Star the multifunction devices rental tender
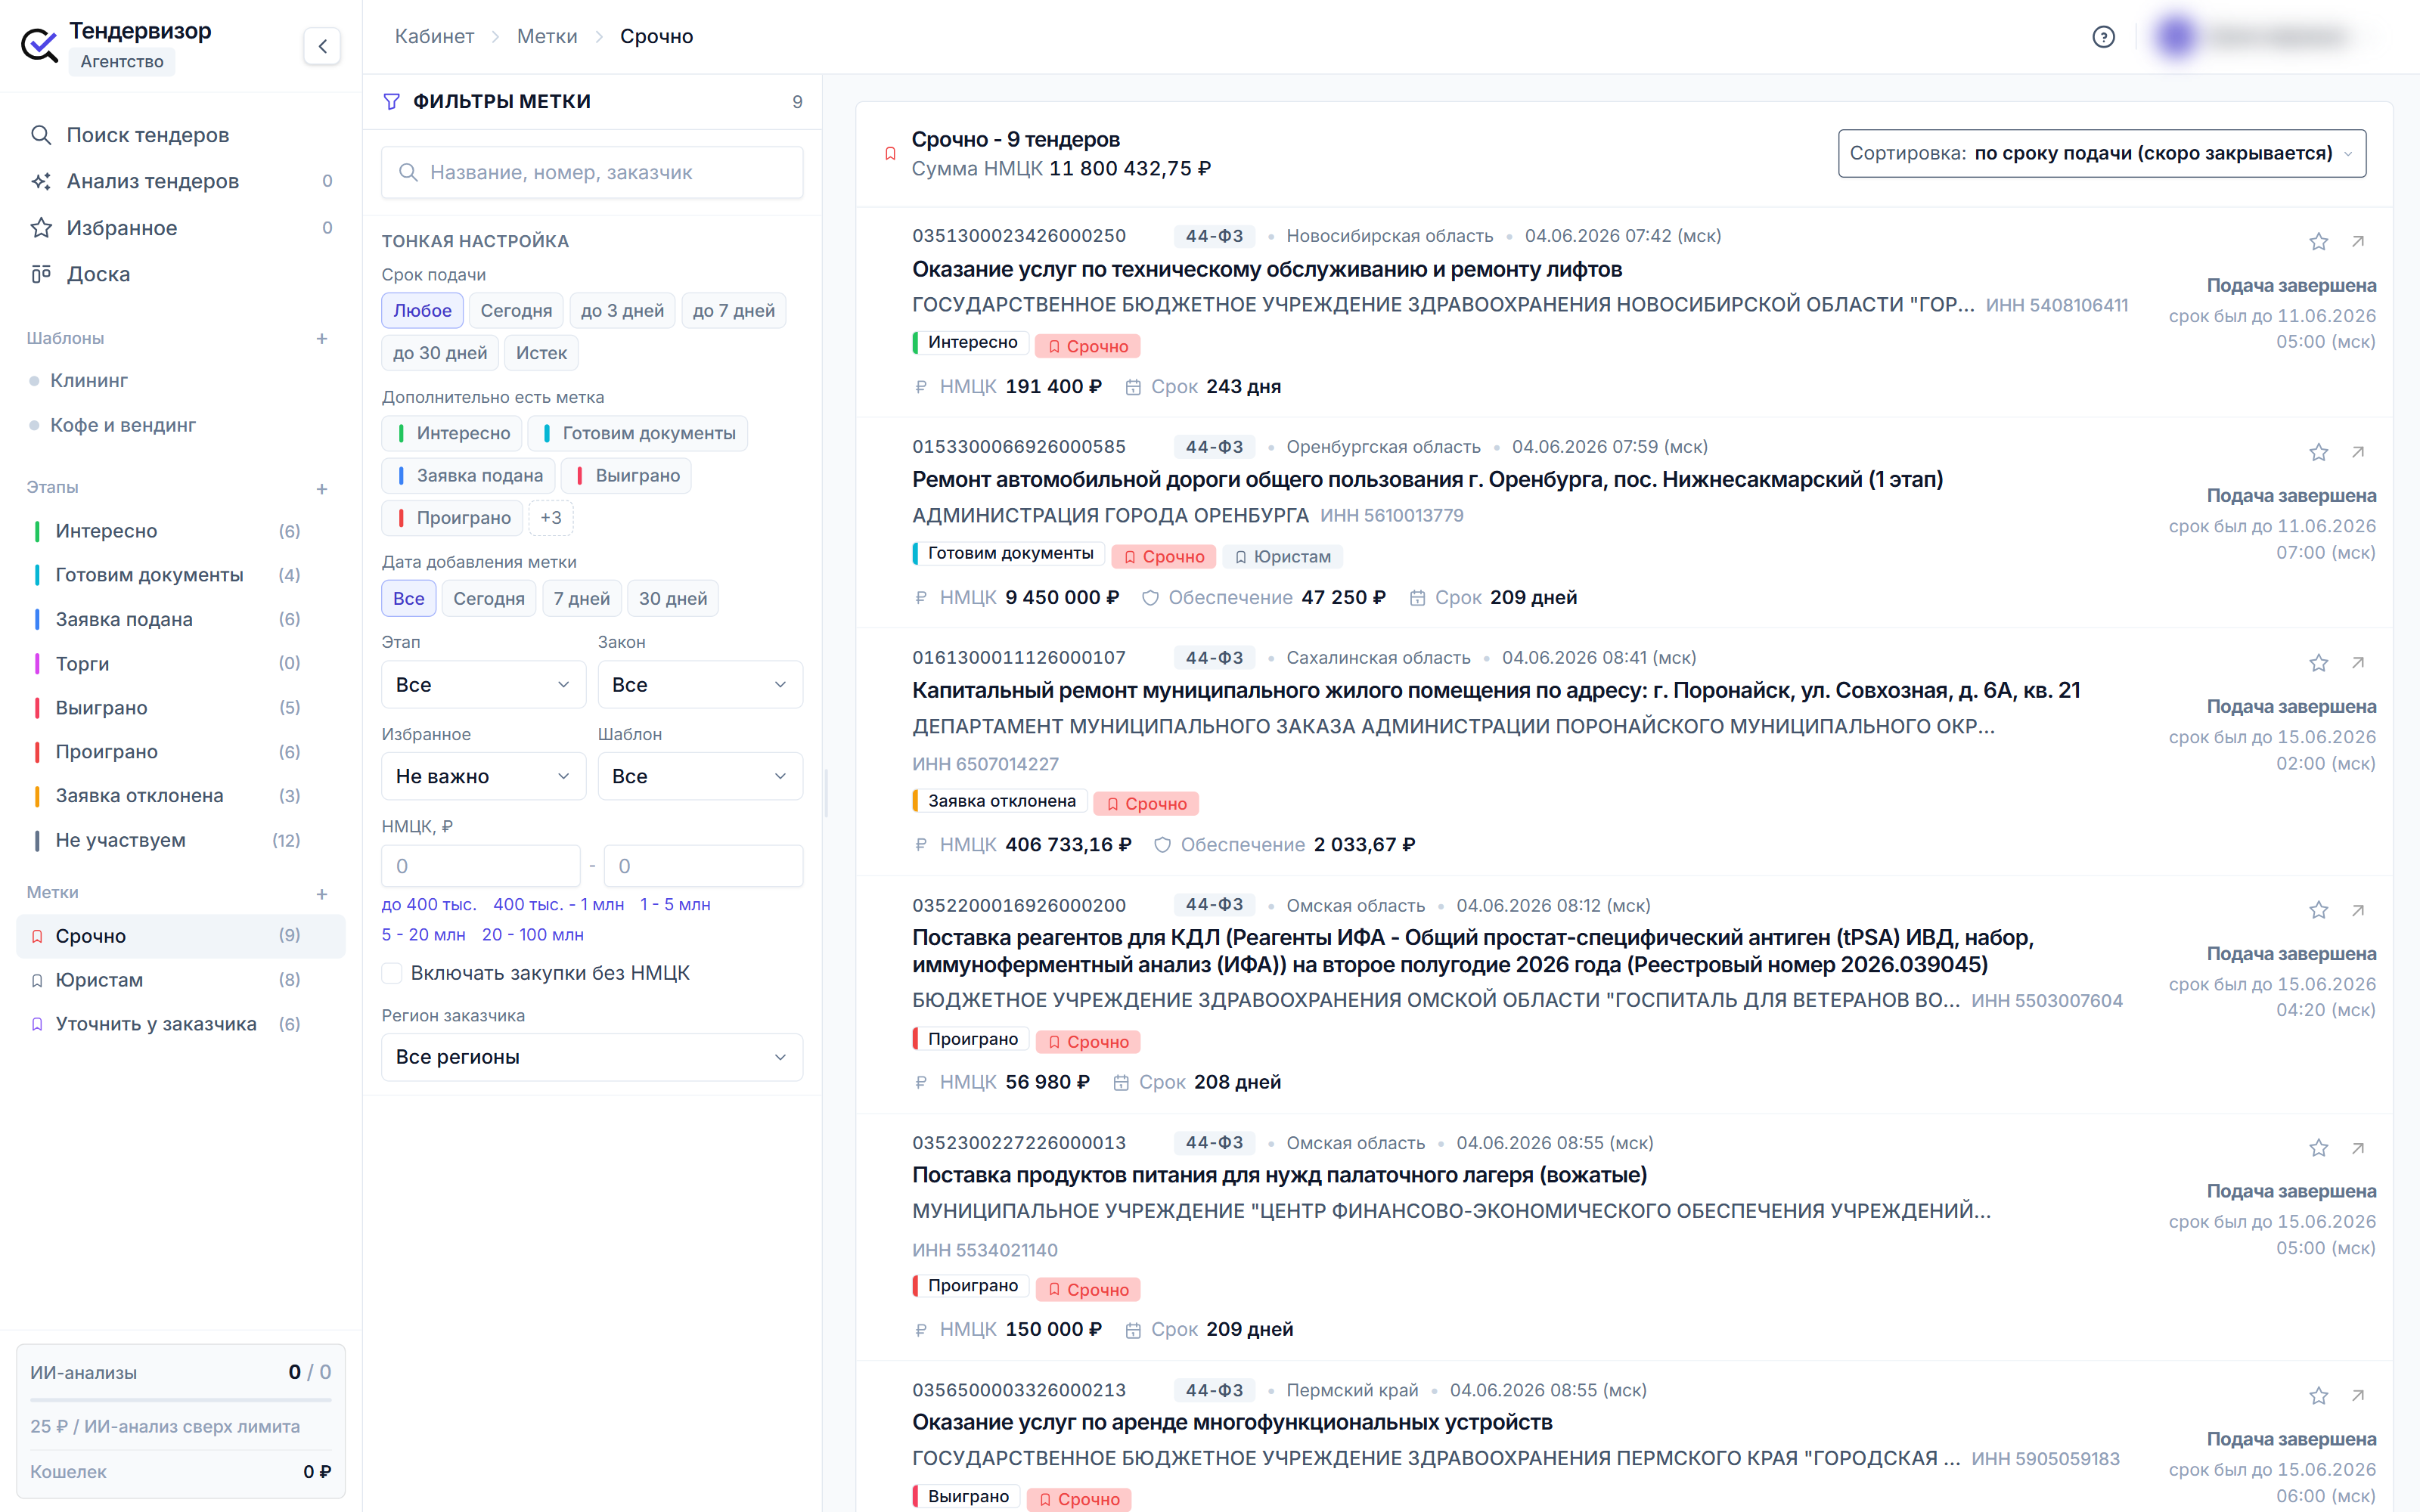 click(x=2318, y=1396)
